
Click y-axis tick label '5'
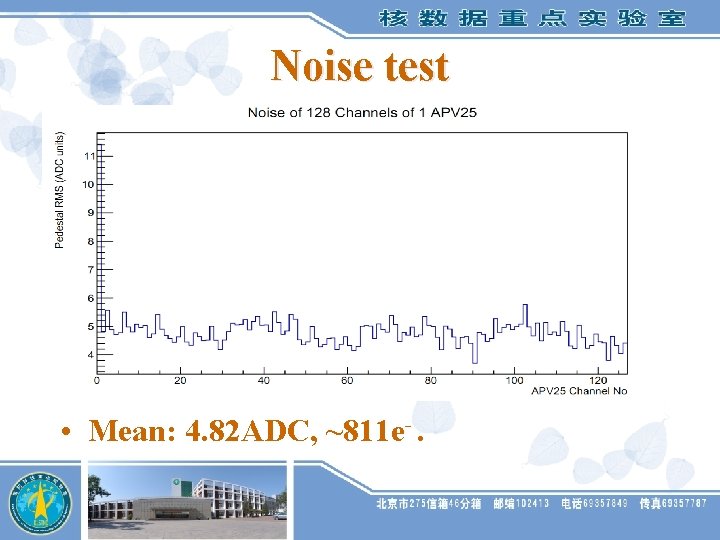pos(91,326)
